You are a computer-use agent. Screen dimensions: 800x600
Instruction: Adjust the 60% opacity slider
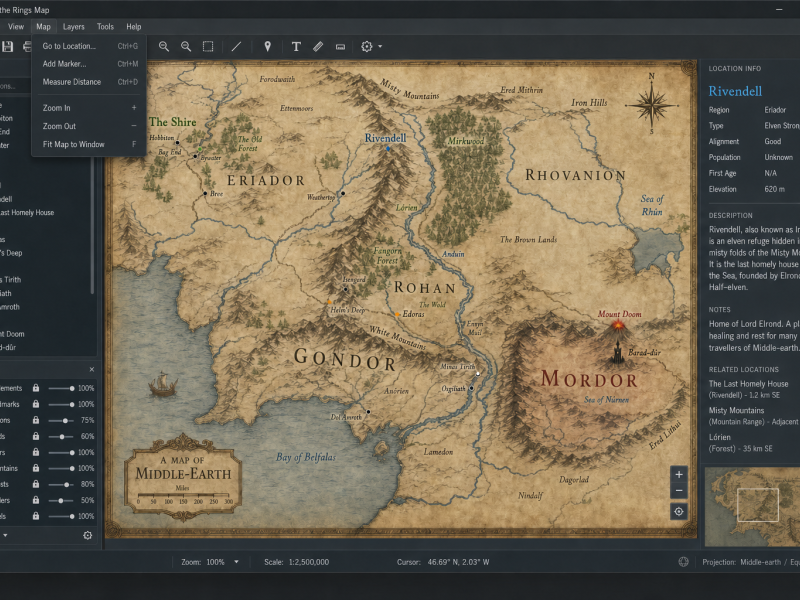(x=62, y=437)
